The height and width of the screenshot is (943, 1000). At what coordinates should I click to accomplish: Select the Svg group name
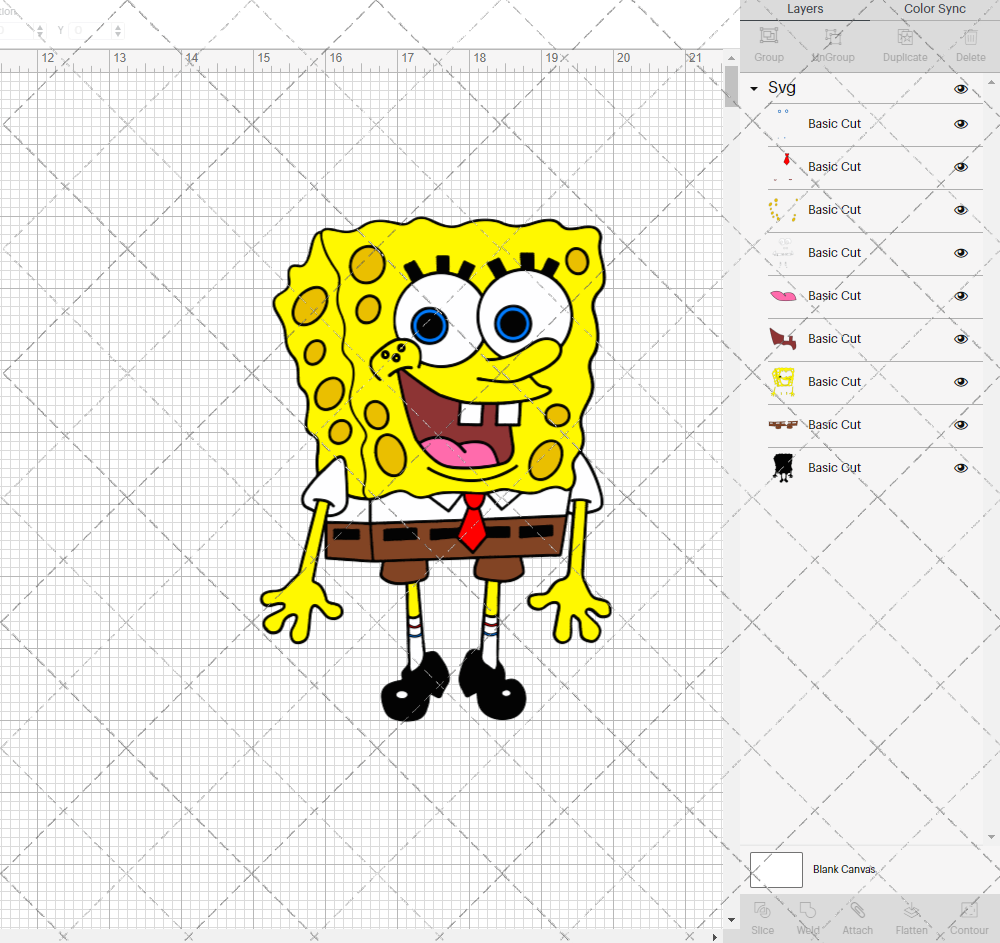[x=781, y=87]
